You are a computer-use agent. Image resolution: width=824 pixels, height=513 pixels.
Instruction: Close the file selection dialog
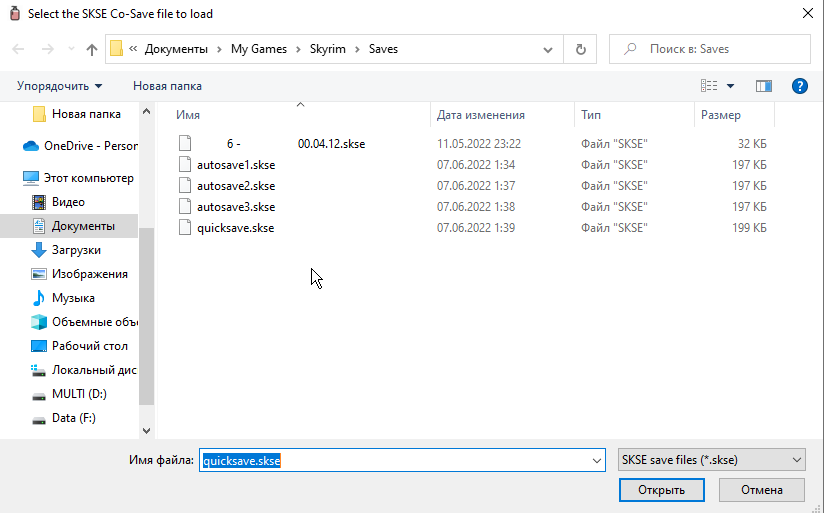click(x=808, y=13)
